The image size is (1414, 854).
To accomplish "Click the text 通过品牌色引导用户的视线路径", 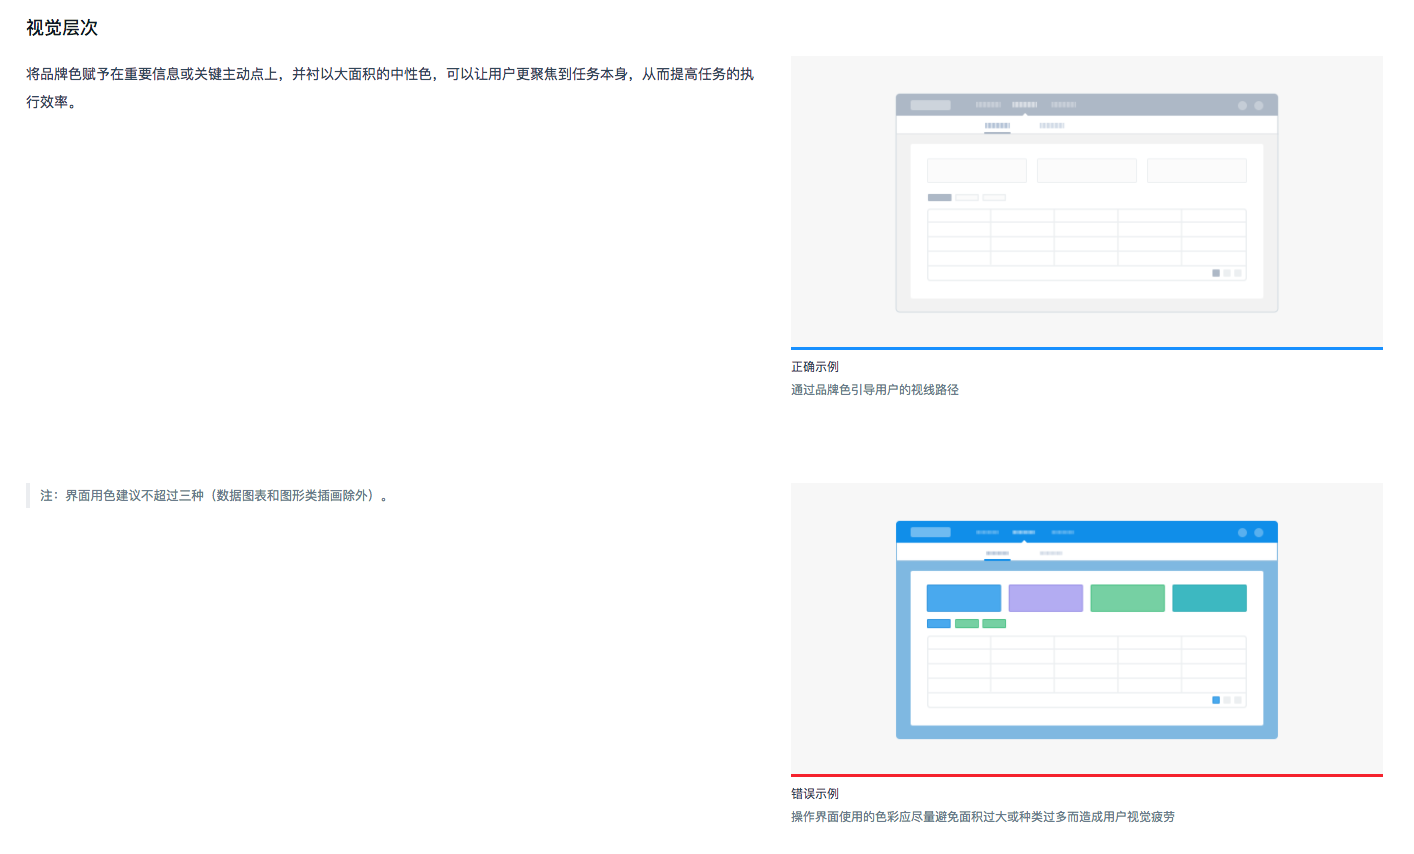I will click(x=875, y=390).
